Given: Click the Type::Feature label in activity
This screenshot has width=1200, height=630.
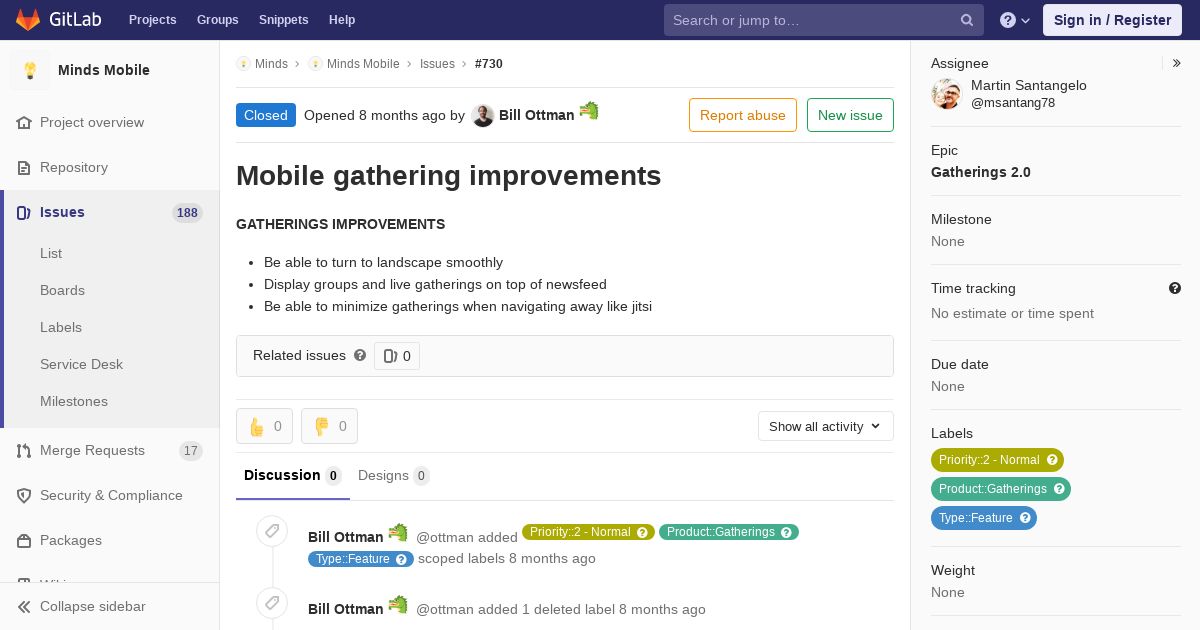Looking at the screenshot, I should pos(361,559).
